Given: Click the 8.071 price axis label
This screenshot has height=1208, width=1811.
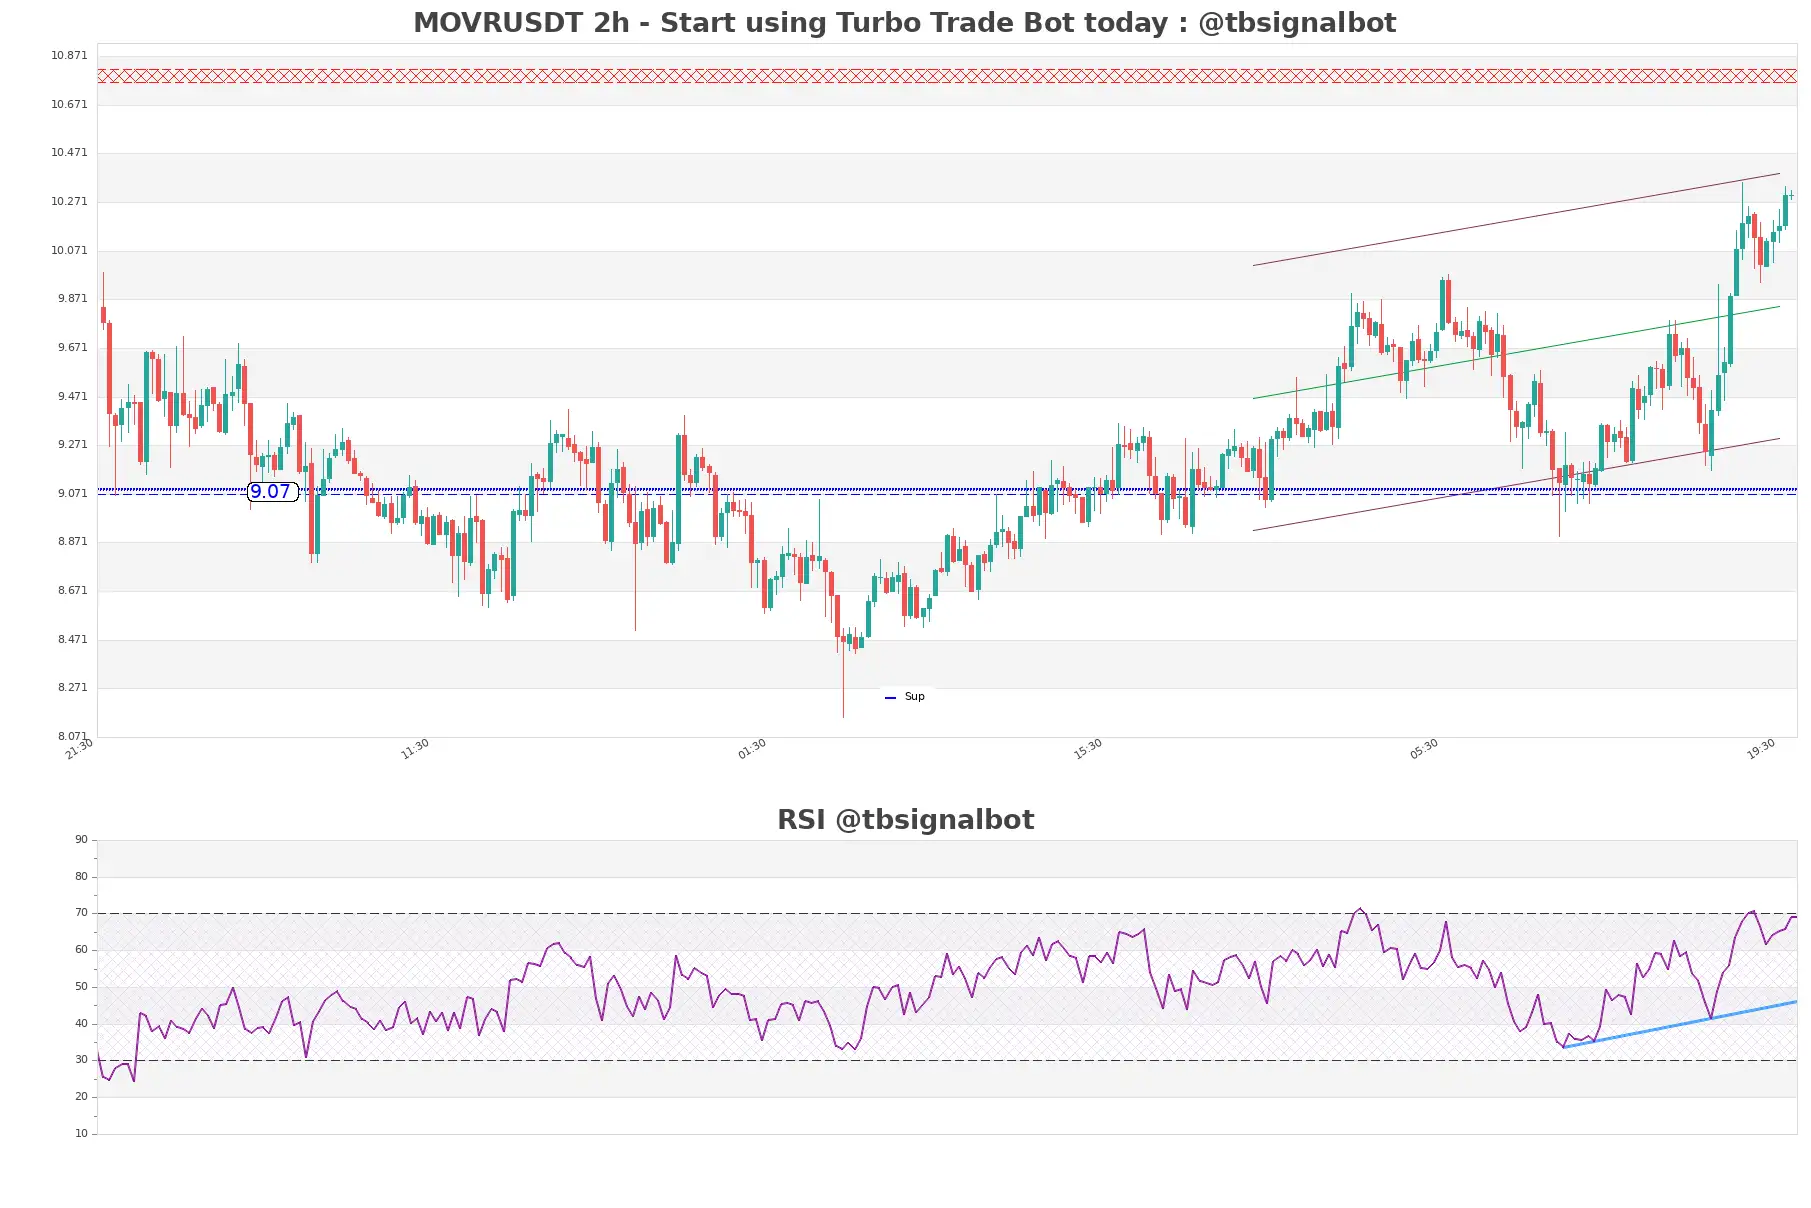Looking at the screenshot, I should [x=72, y=736].
